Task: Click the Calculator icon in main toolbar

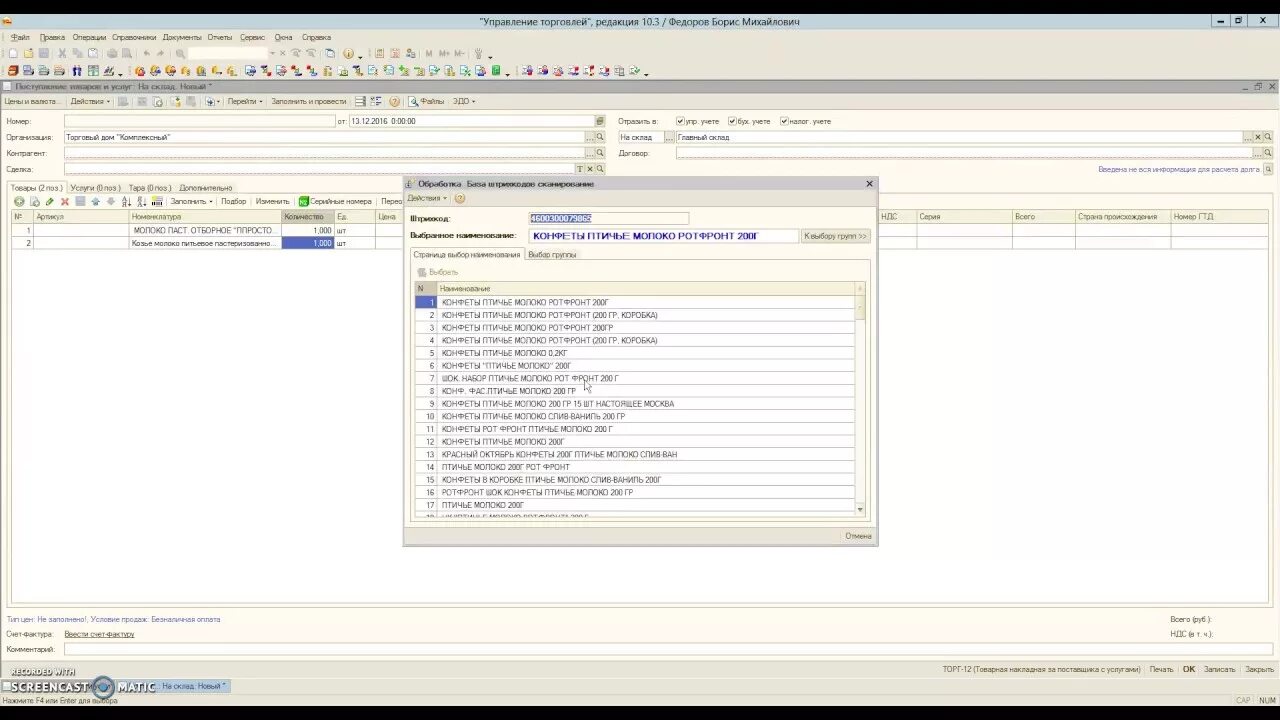Action: pos(378,53)
